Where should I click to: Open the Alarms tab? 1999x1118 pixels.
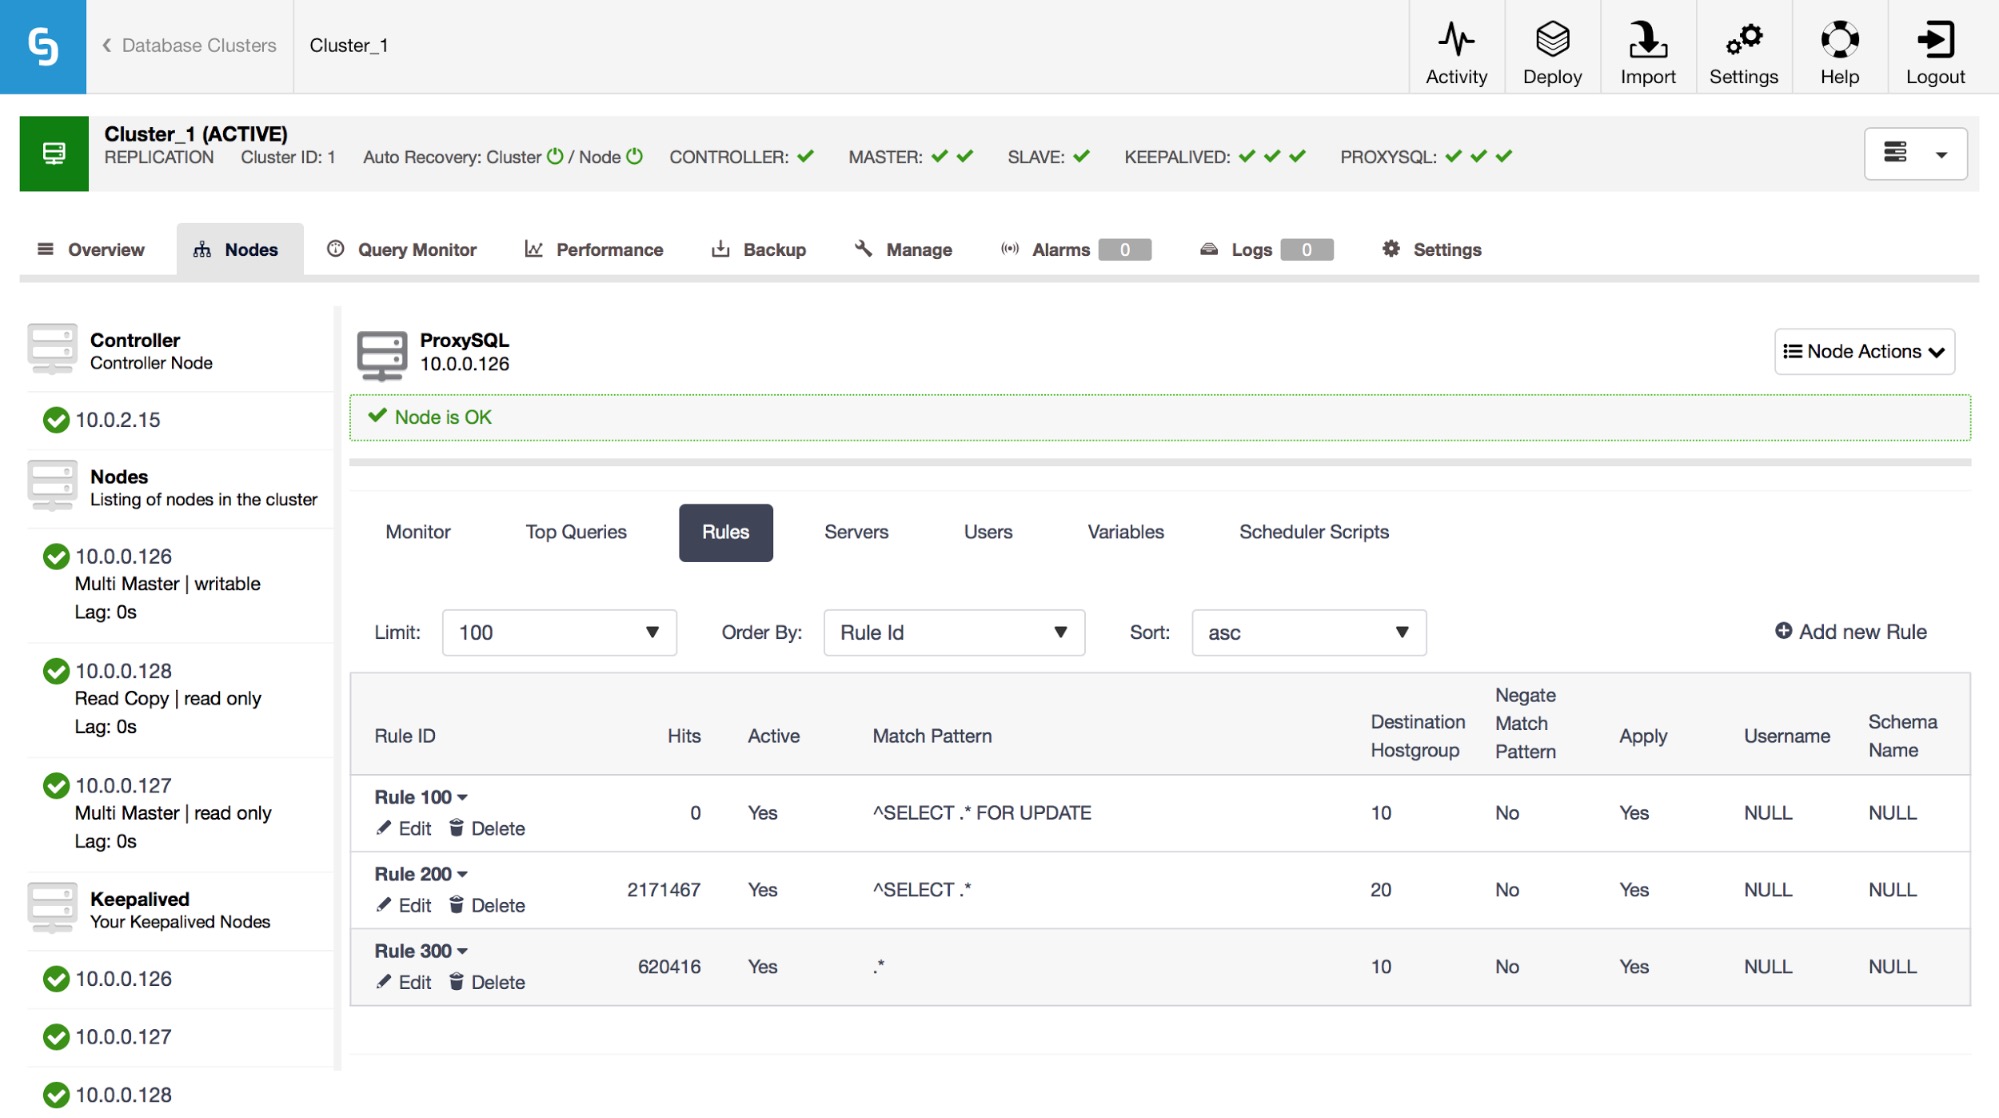point(1075,249)
